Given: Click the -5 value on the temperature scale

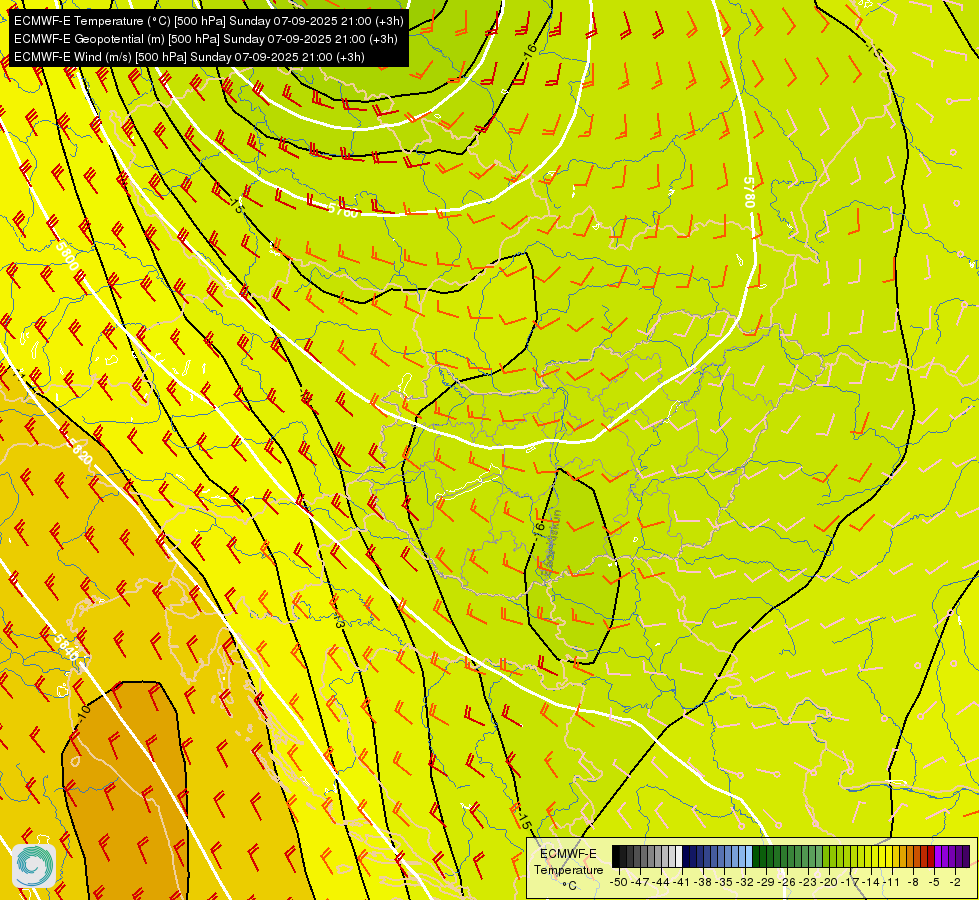Looking at the screenshot, I should [935, 882].
